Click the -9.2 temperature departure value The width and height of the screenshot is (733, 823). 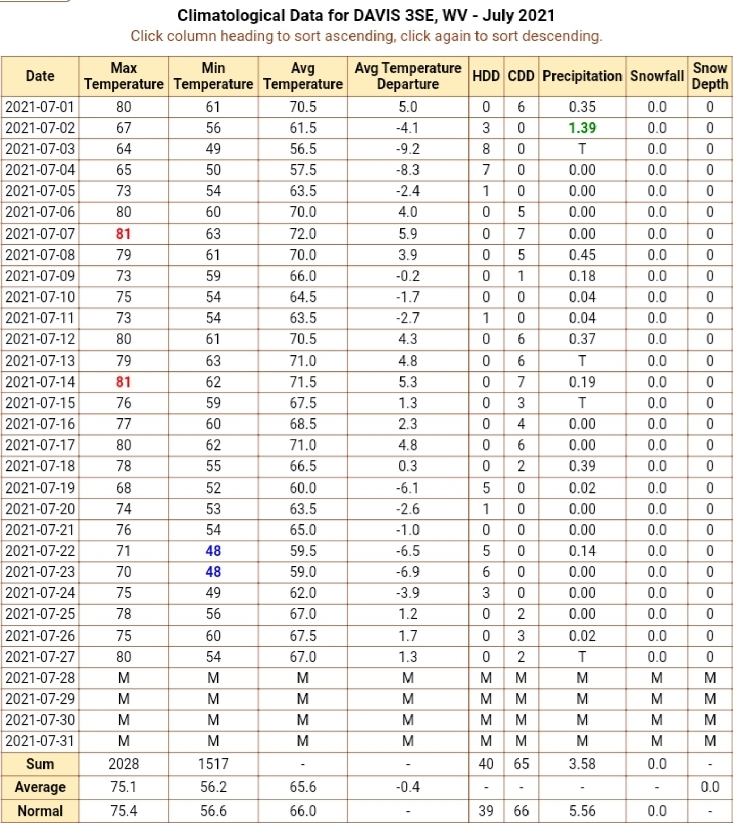coord(408,149)
